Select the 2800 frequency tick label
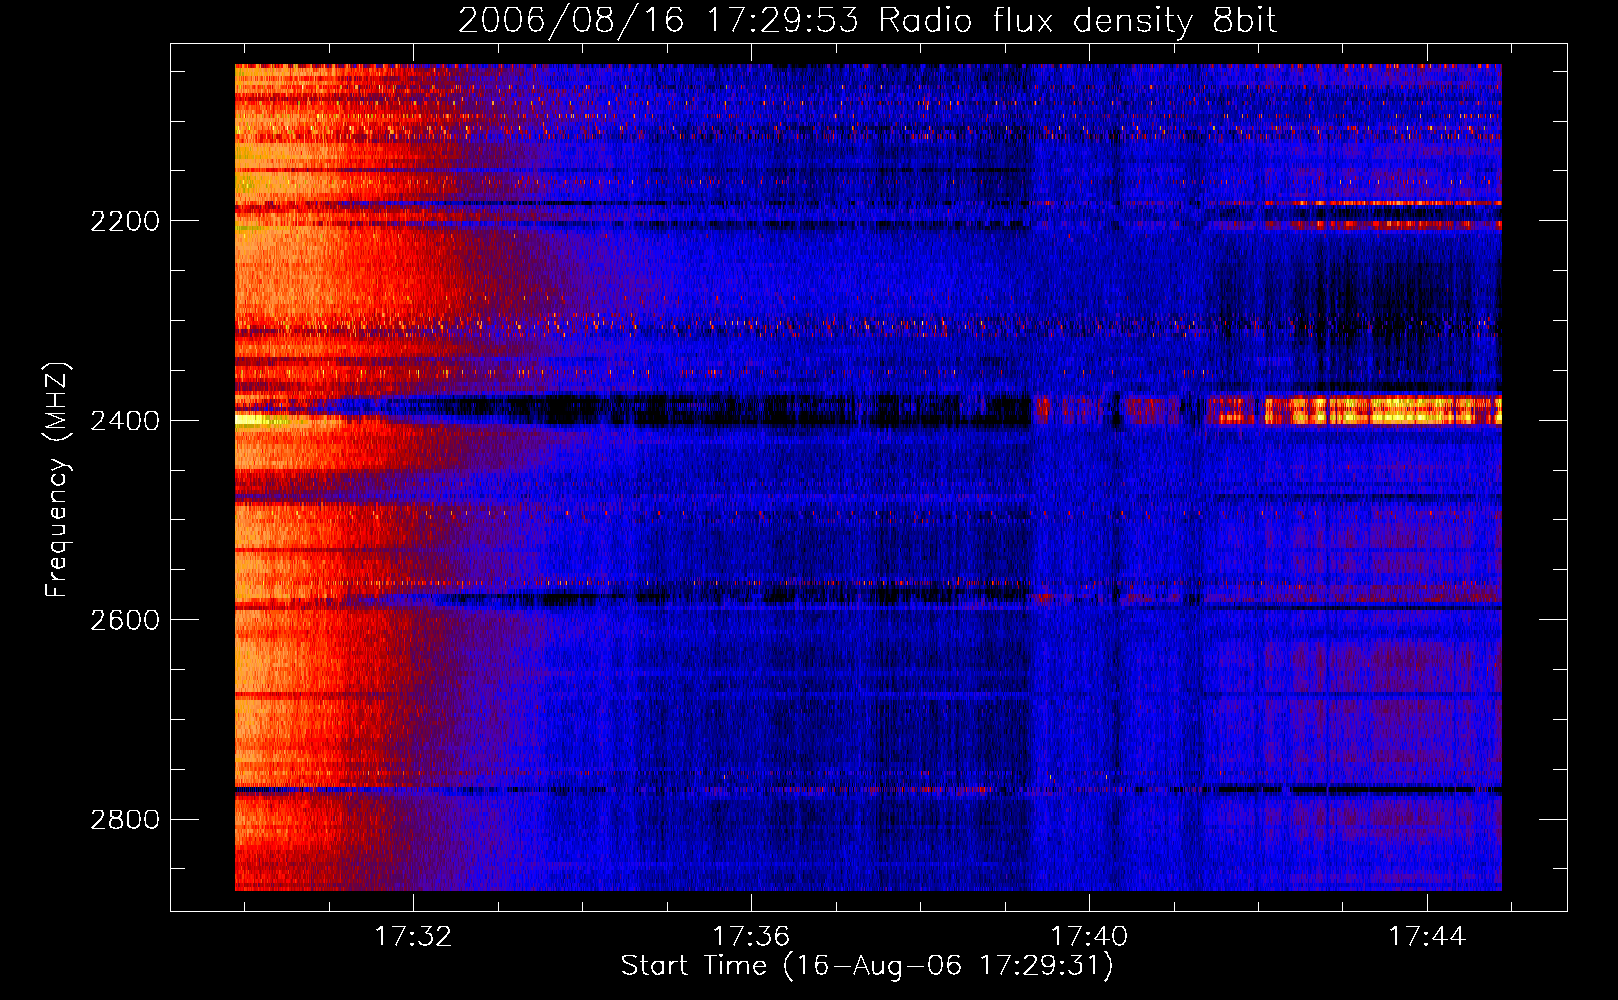Screen dimensions: 1618x1000 click(125, 820)
